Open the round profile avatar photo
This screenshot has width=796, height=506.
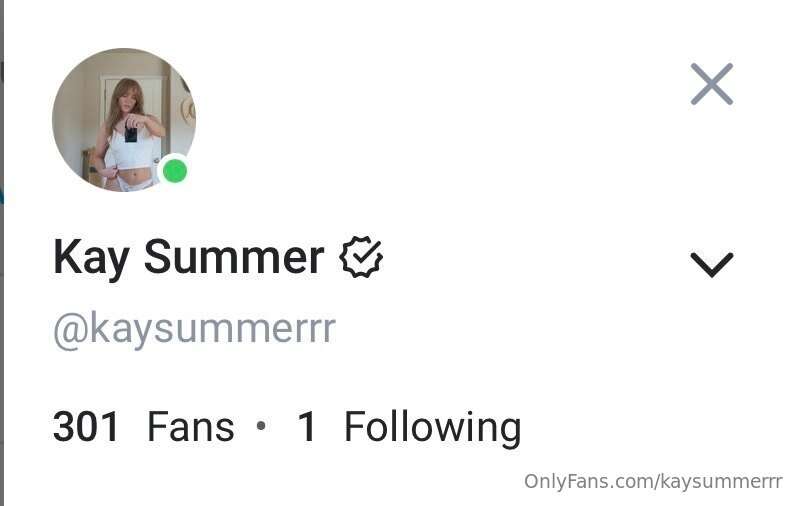coord(124,120)
